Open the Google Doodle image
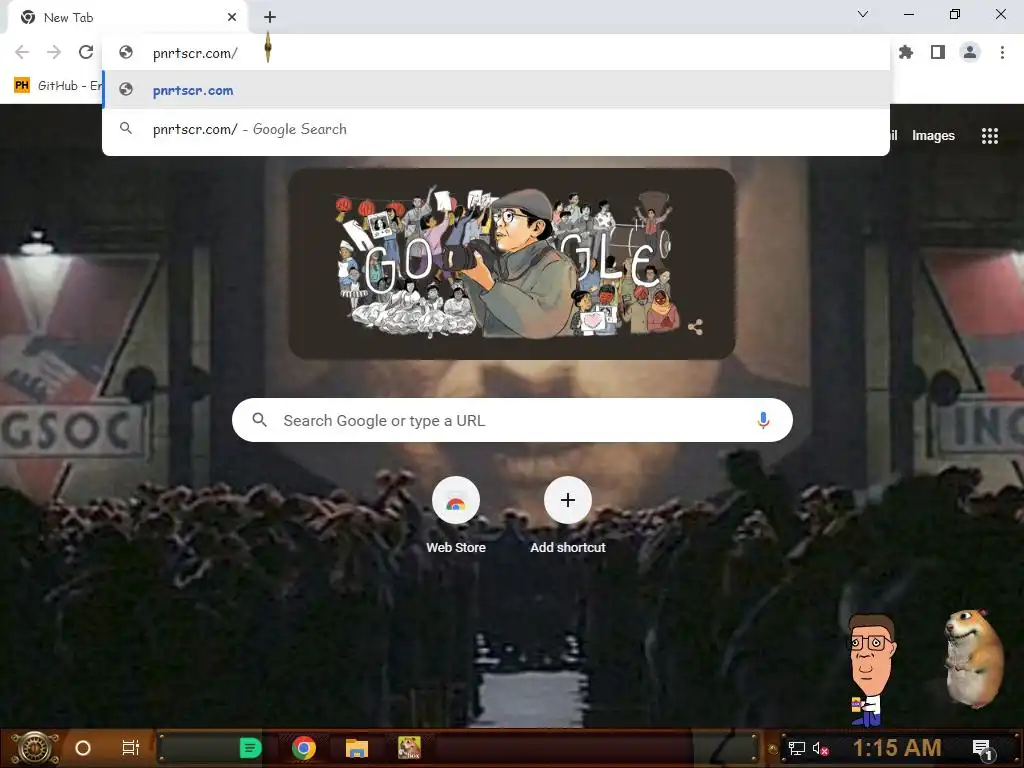 511,264
